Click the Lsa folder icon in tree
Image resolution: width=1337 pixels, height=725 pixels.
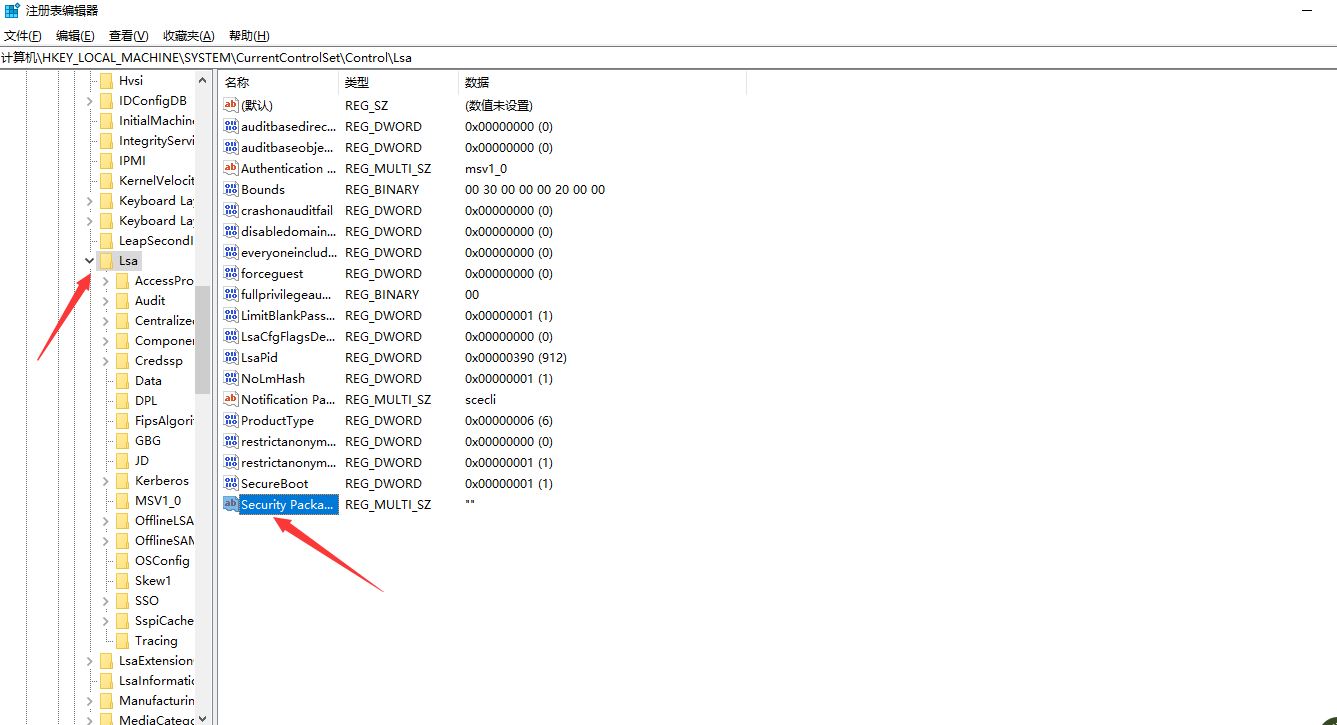[x=106, y=261]
